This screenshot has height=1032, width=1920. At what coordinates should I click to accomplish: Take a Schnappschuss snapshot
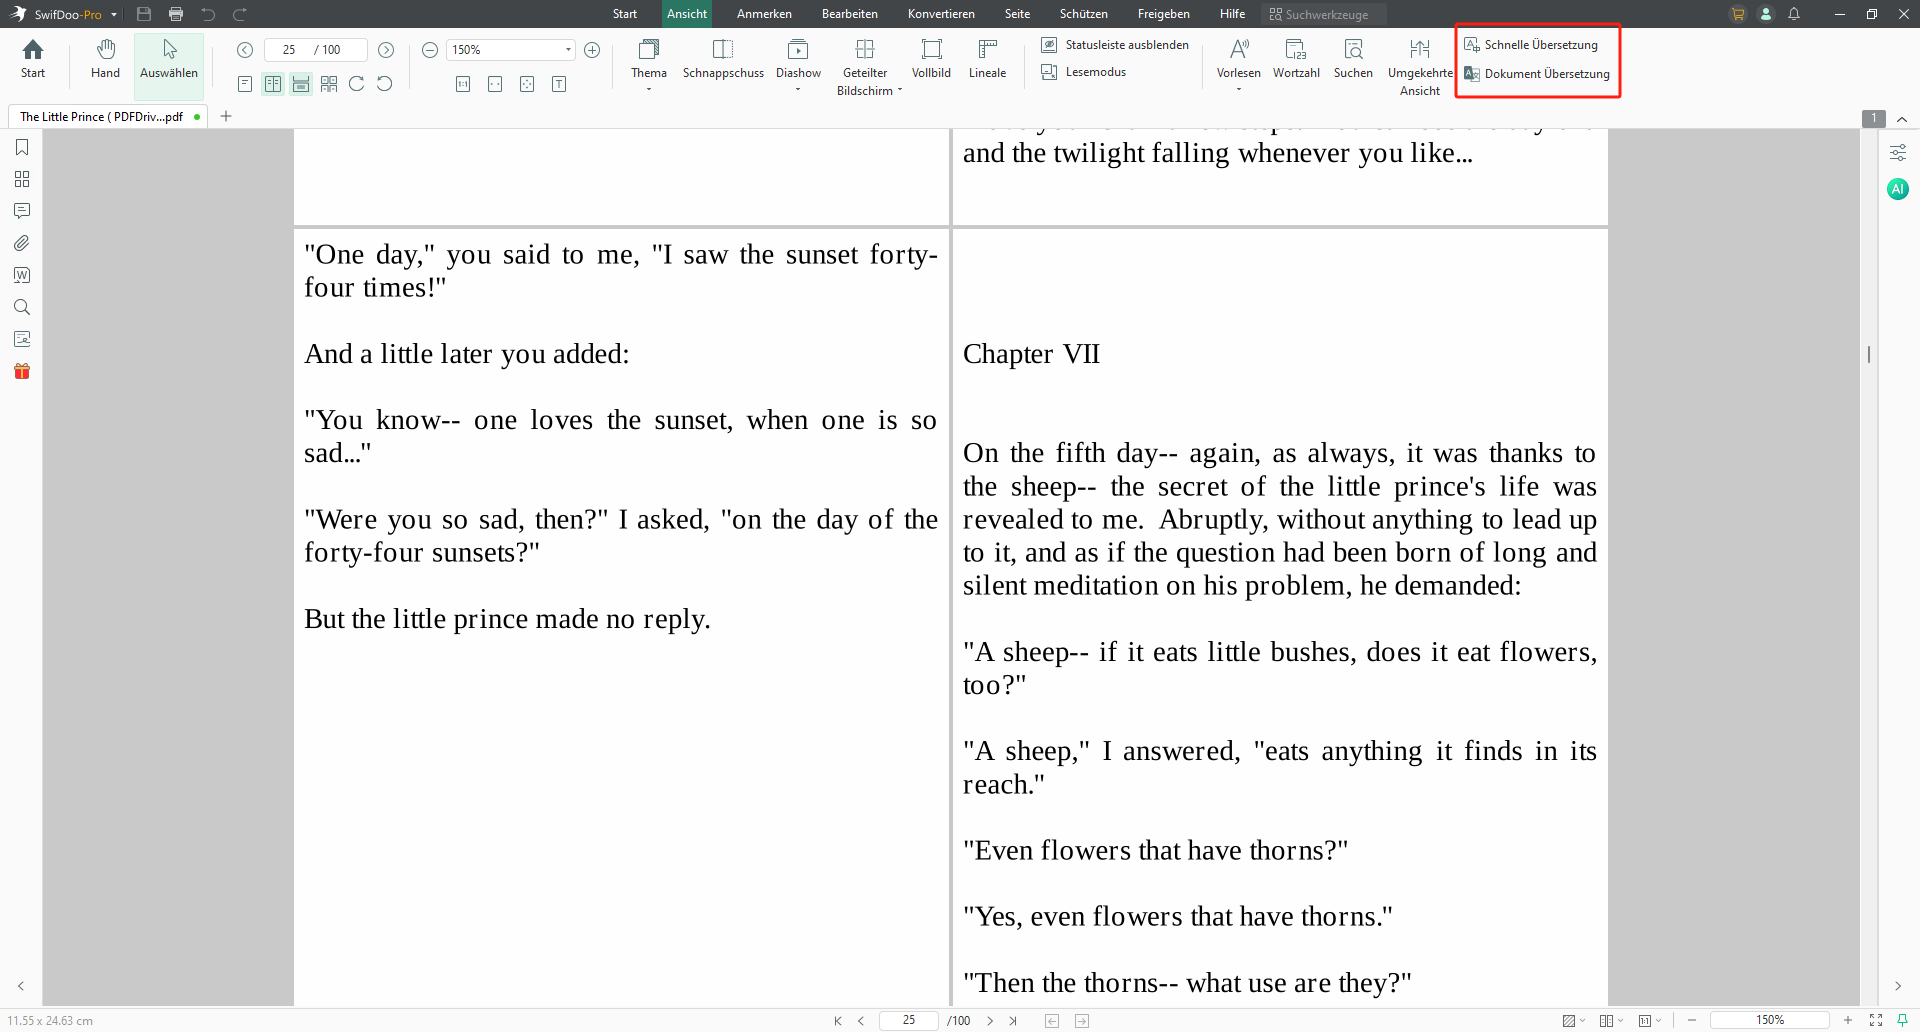click(723, 59)
